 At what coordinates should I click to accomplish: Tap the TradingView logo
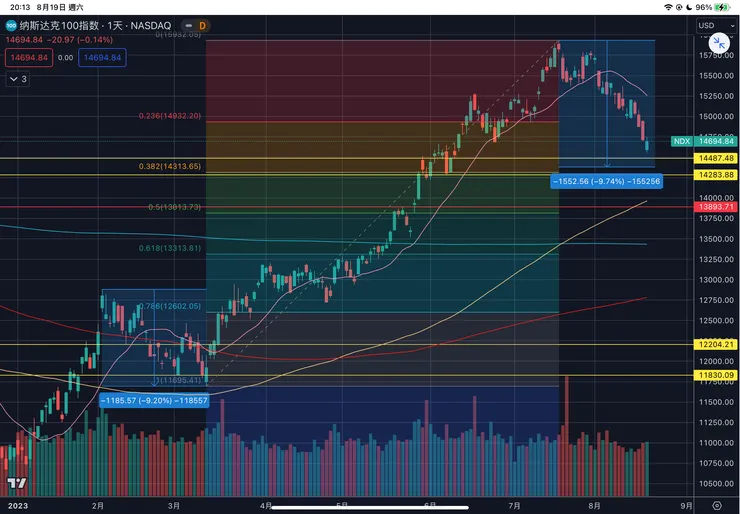(x=17, y=483)
